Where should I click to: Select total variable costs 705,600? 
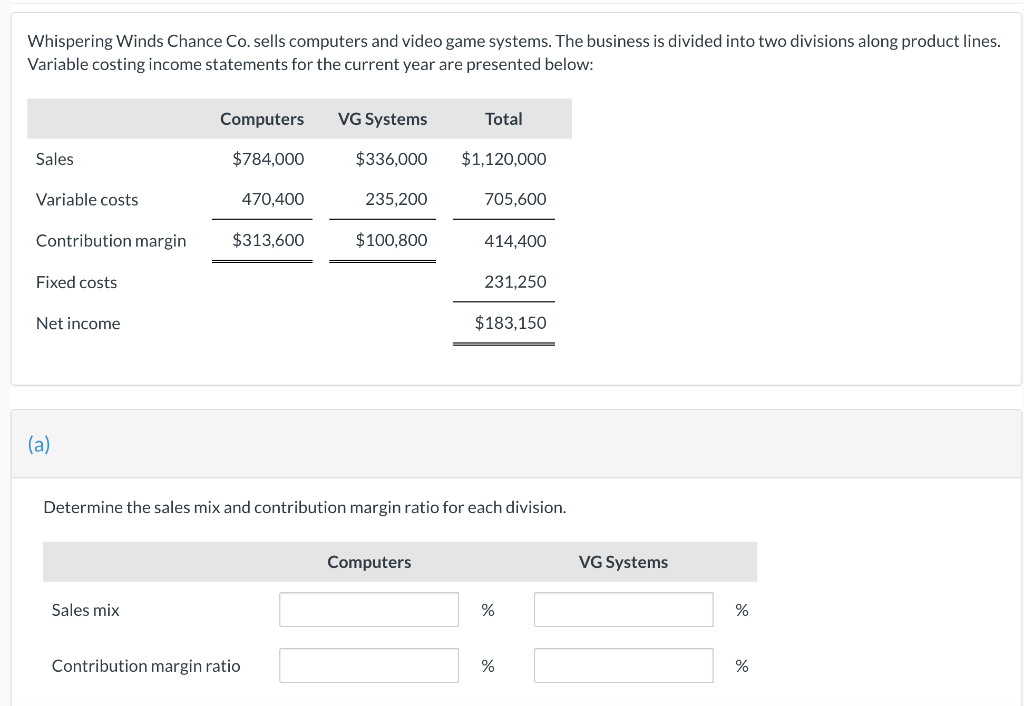click(x=515, y=199)
